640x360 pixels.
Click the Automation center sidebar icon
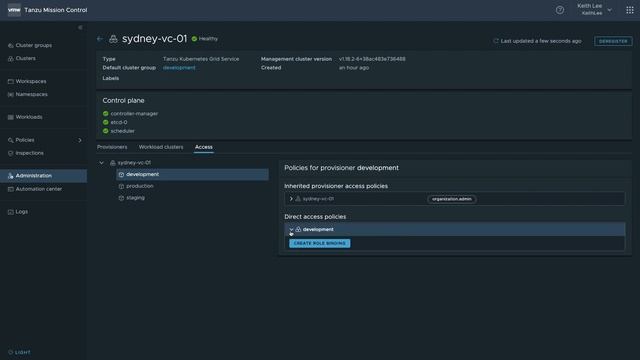[x=11, y=189]
